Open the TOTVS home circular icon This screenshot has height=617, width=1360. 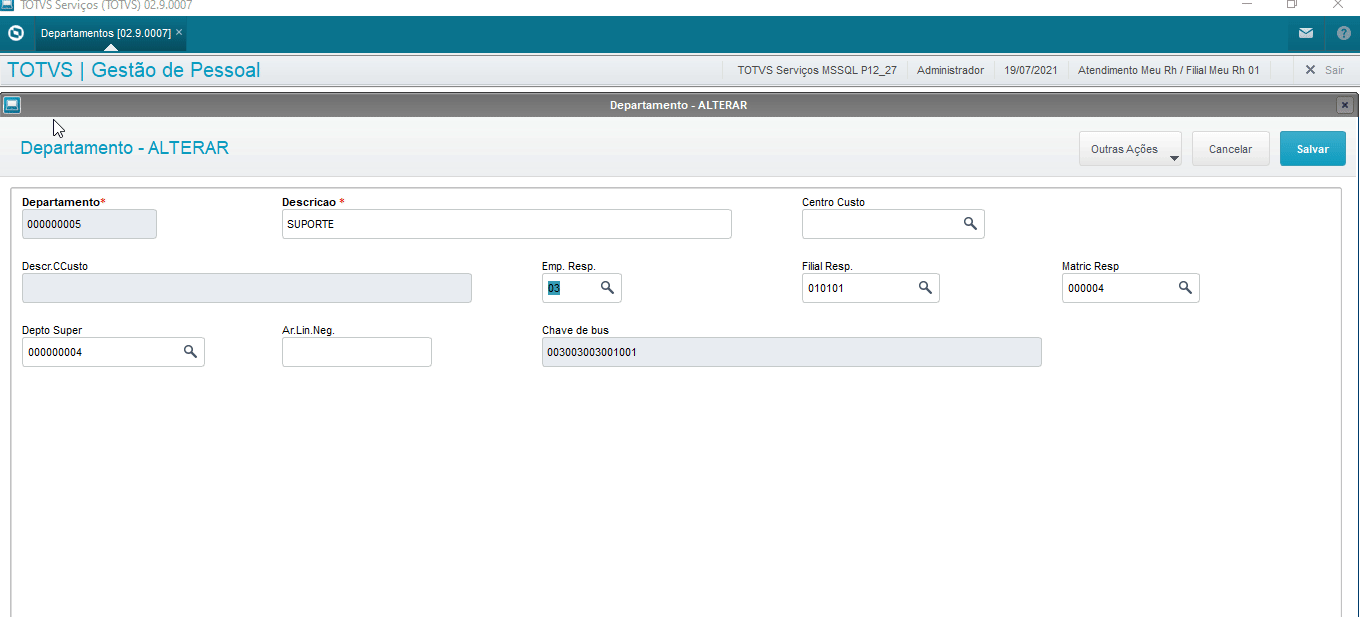pyautogui.click(x=15, y=33)
